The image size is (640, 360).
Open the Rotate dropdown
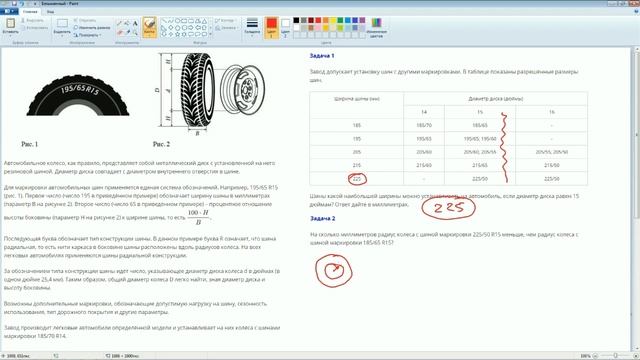(87, 35)
